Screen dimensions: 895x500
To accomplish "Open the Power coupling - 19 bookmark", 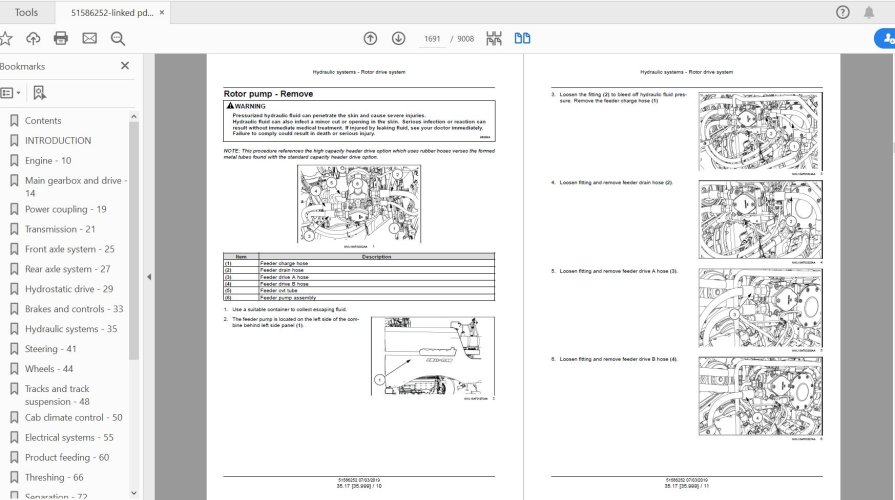I will (x=66, y=209).
